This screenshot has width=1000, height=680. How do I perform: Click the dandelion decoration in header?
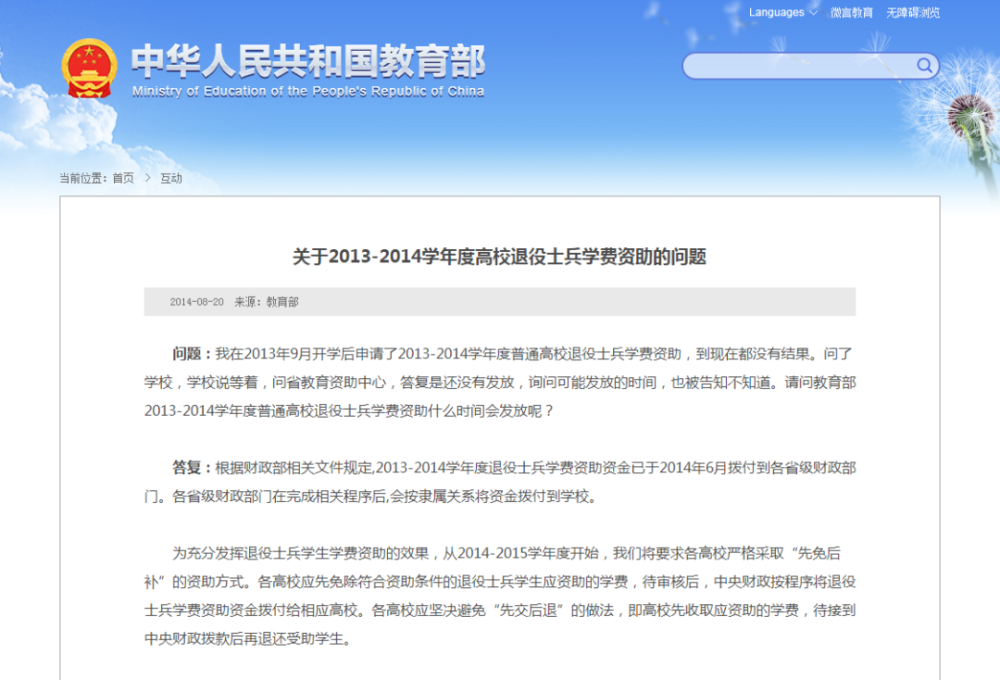pyautogui.click(x=970, y=119)
